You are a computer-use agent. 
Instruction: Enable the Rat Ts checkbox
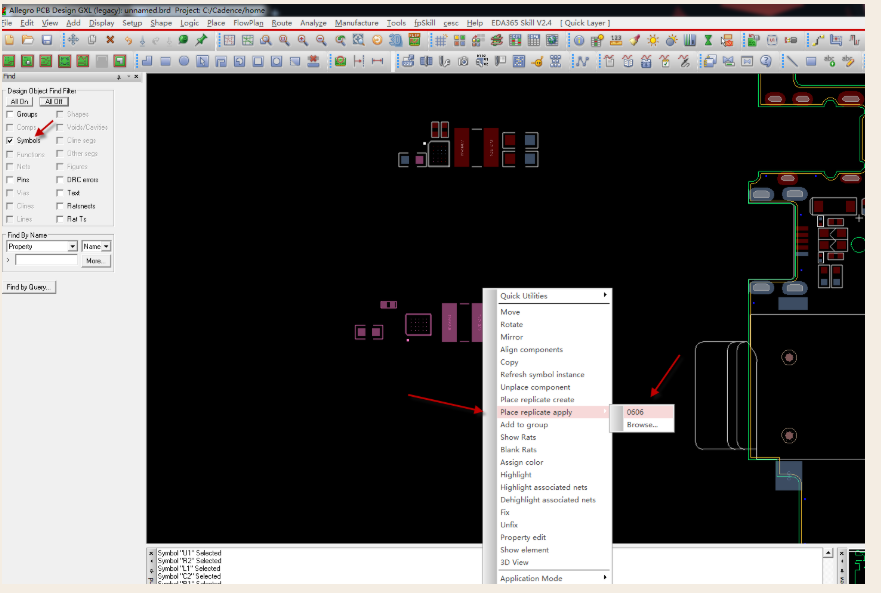[x=60, y=219]
